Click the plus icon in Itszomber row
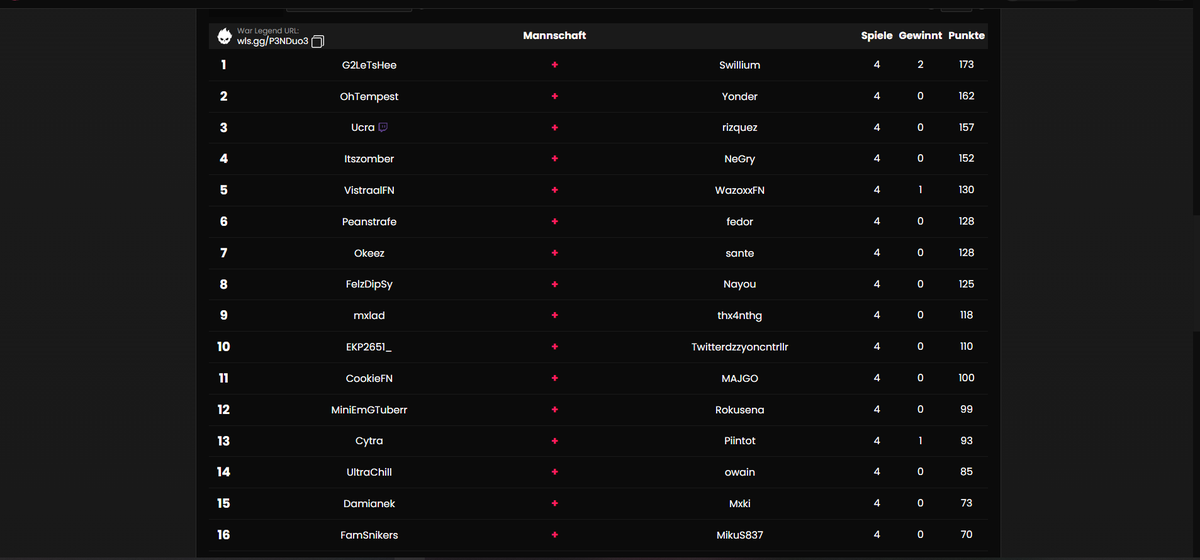The height and width of the screenshot is (560, 1200). coord(554,159)
